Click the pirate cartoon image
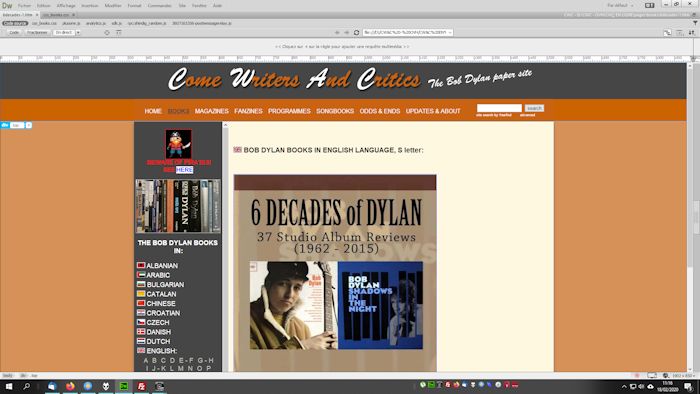Image resolution: width=700 pixels, height=394 pixels. click(178, 144)
